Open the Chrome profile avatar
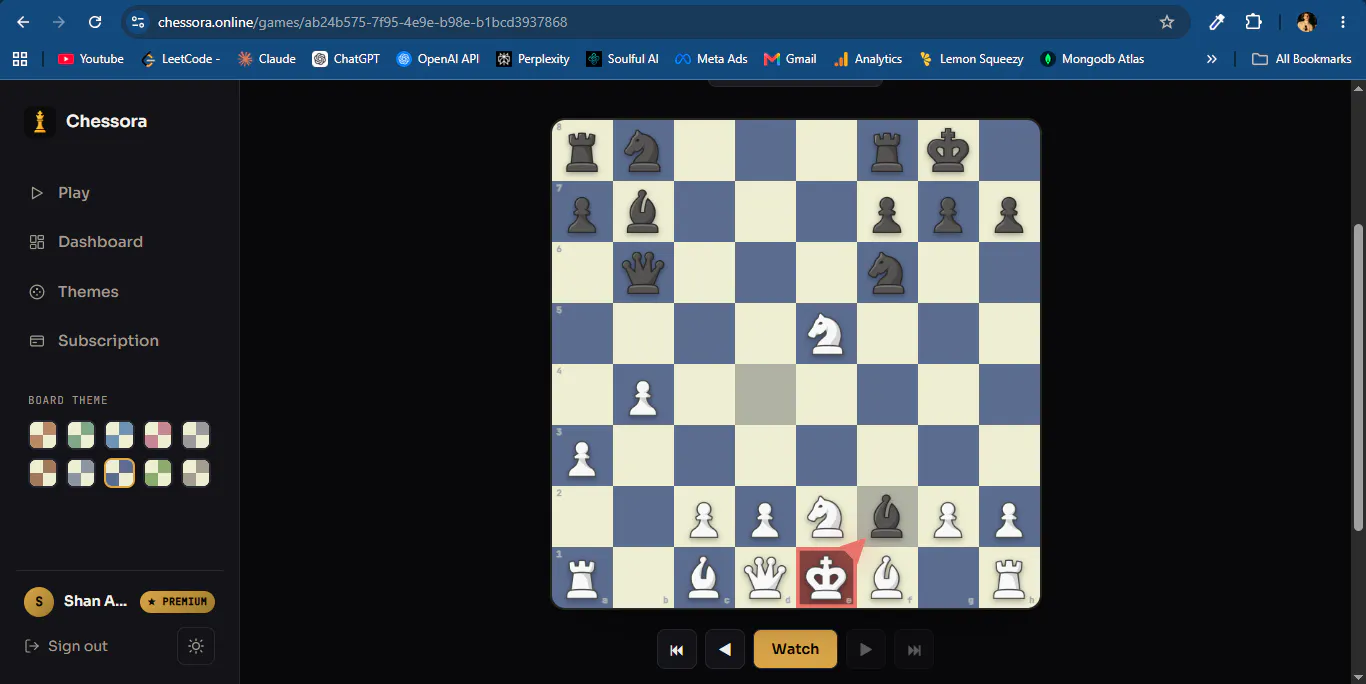Screen dimensions: 1366x684 [x=1307, y=22]
